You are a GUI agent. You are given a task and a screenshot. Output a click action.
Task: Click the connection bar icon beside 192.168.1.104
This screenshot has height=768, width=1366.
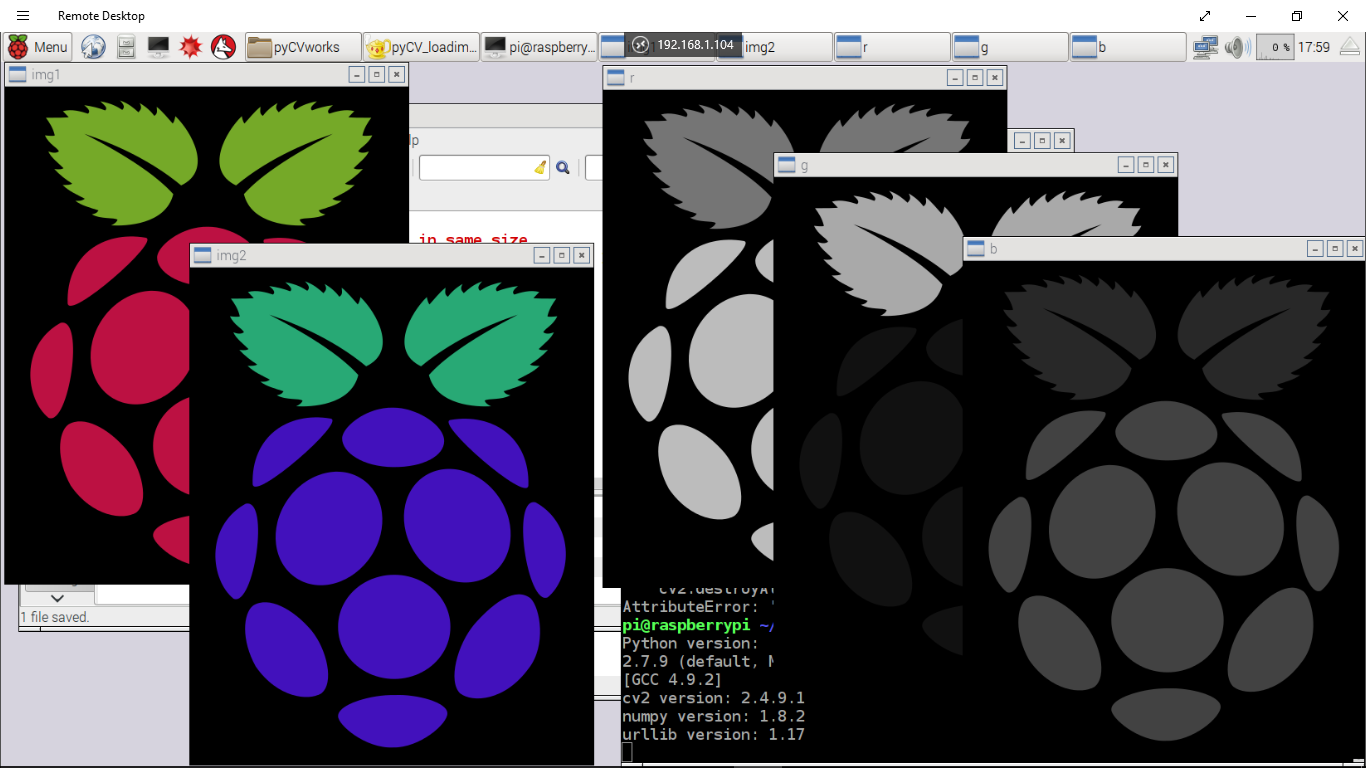tap(640, 45)
